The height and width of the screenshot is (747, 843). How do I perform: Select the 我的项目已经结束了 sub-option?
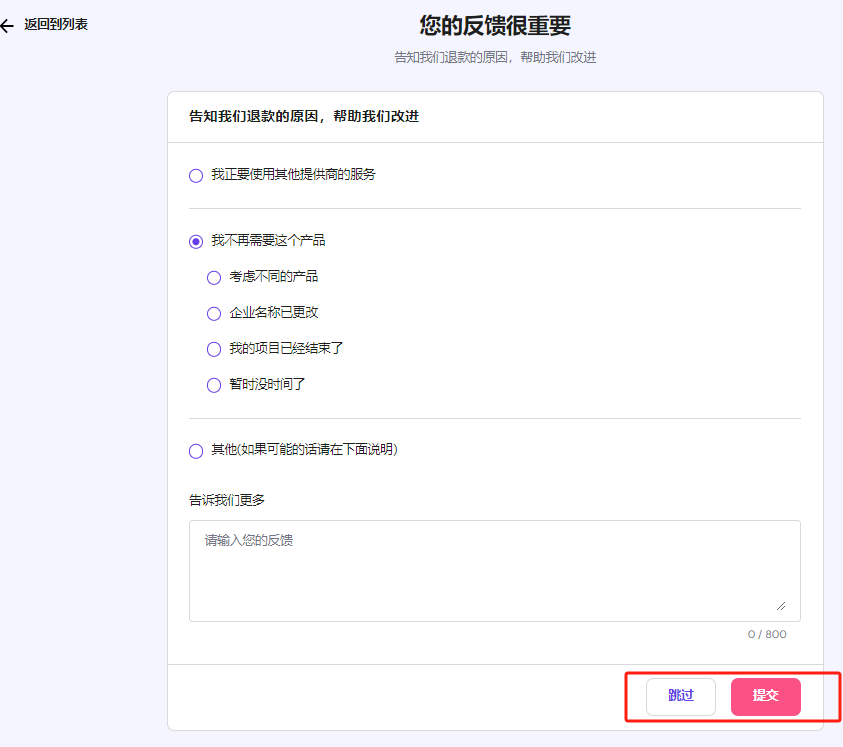tap(213, 349)
